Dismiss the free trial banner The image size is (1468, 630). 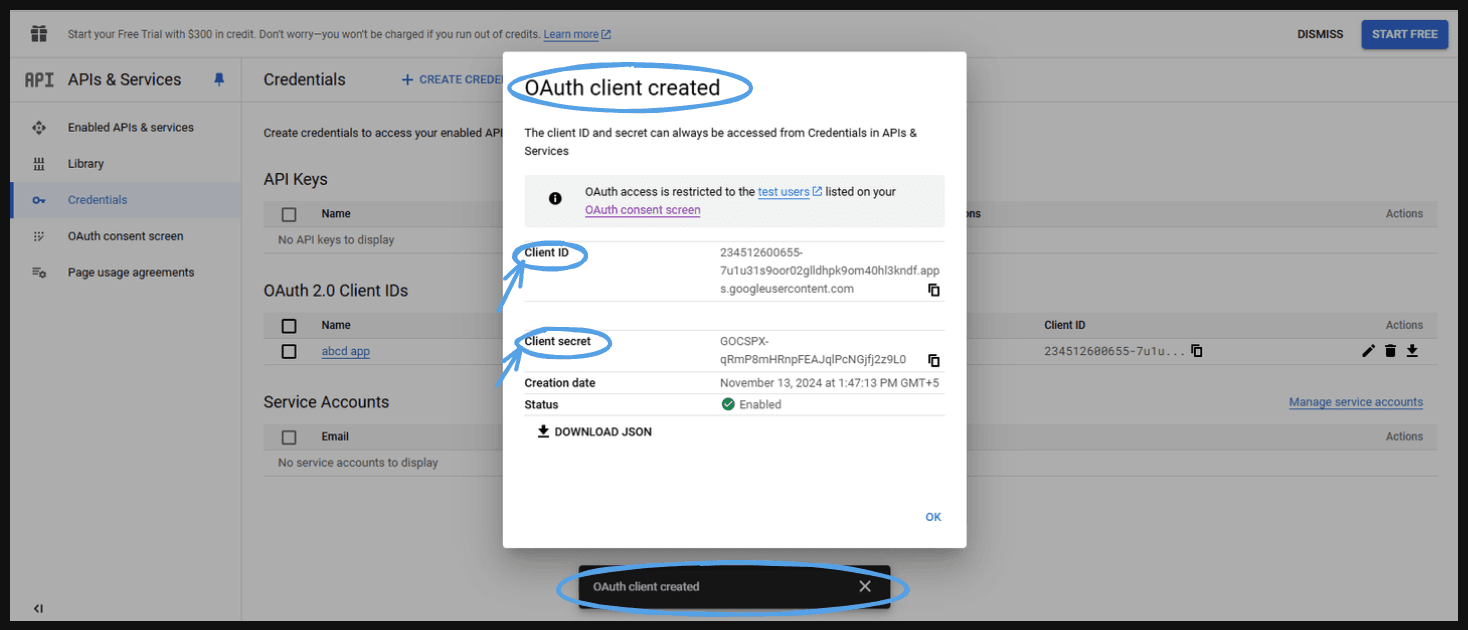pos(1320,34)
